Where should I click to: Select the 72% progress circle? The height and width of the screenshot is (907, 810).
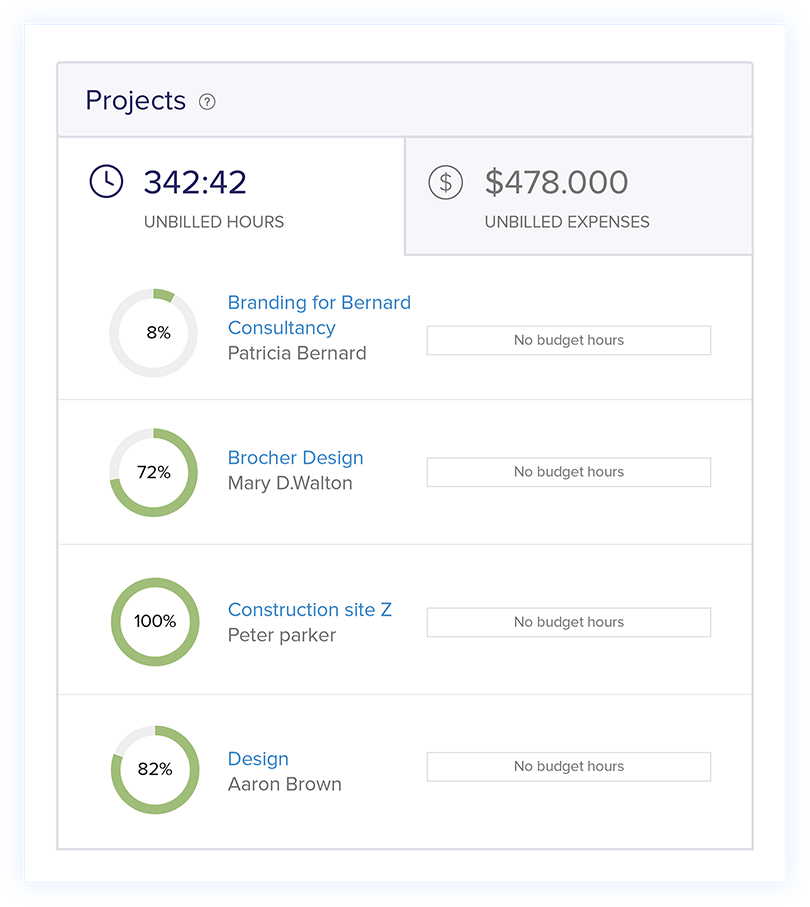pyautogui.click(x=153, y=472)
